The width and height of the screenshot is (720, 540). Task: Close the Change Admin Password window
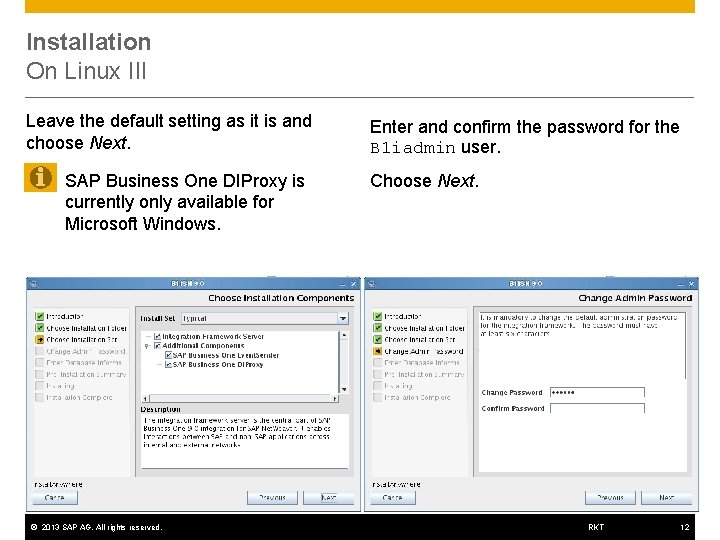coord(691,284)
